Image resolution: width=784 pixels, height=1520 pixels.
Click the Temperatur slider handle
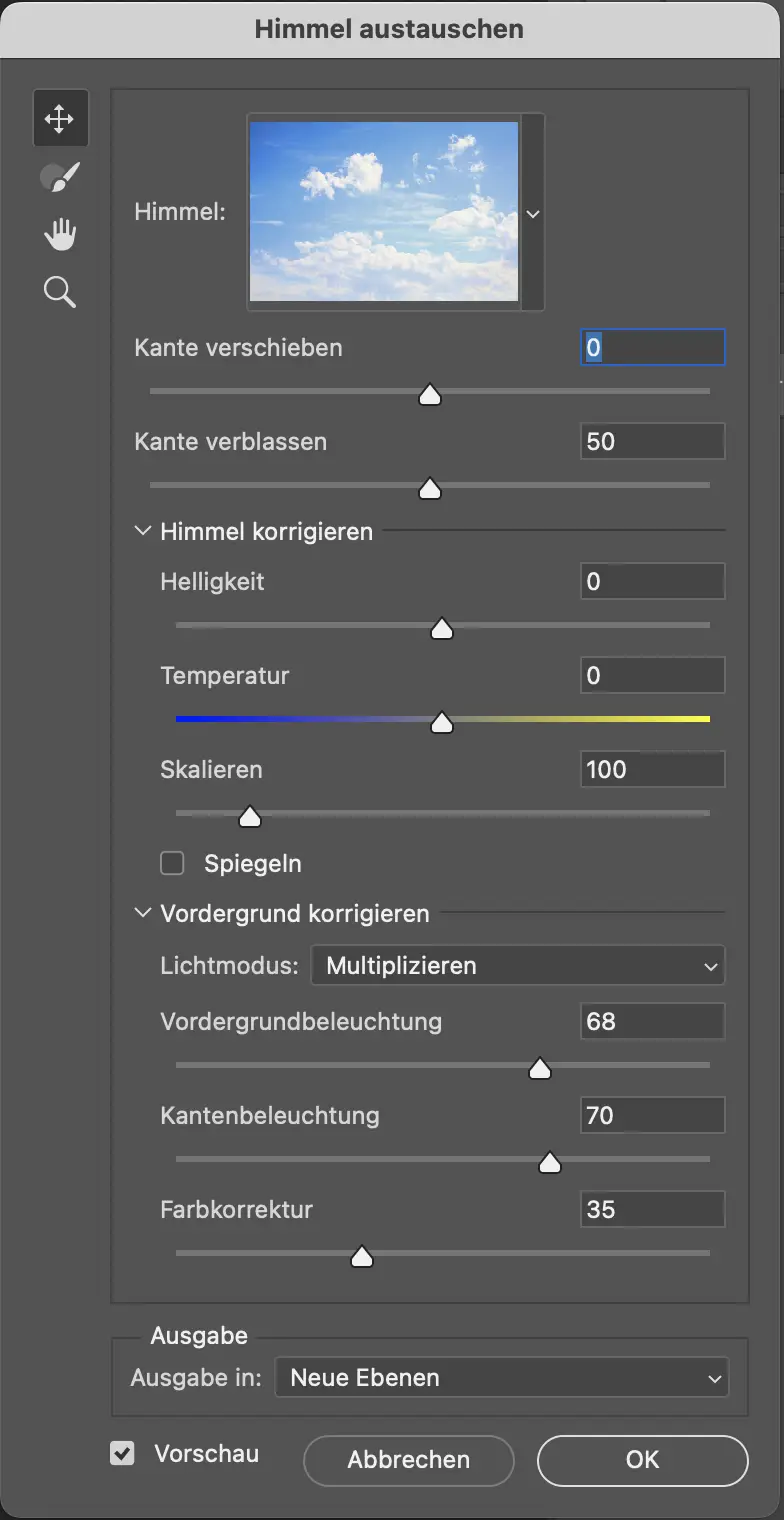pyautogui.click(x=441, y=722)
